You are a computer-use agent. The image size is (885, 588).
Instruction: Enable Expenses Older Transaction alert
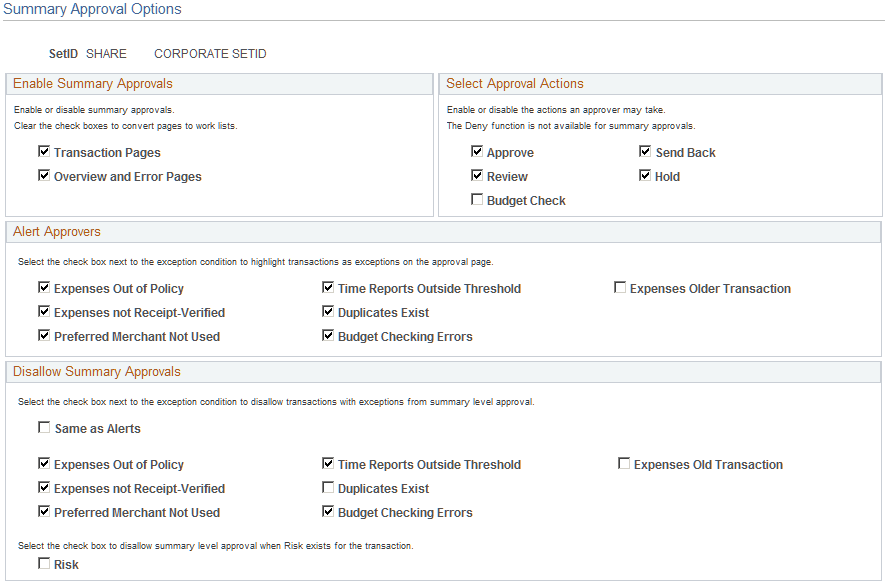tap(618, 288)
